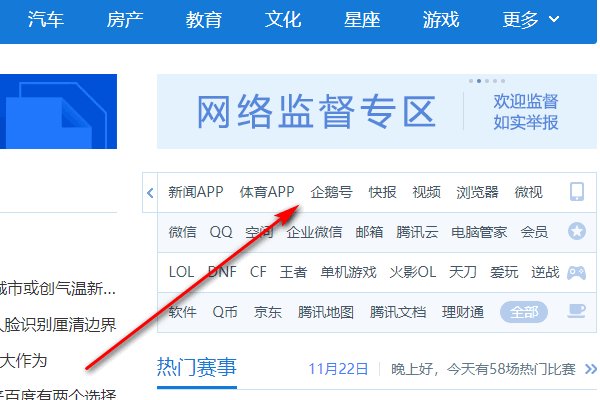600x400 pixels.
Task: Open 爱玩 link
Action: click(x=504, y=272)
